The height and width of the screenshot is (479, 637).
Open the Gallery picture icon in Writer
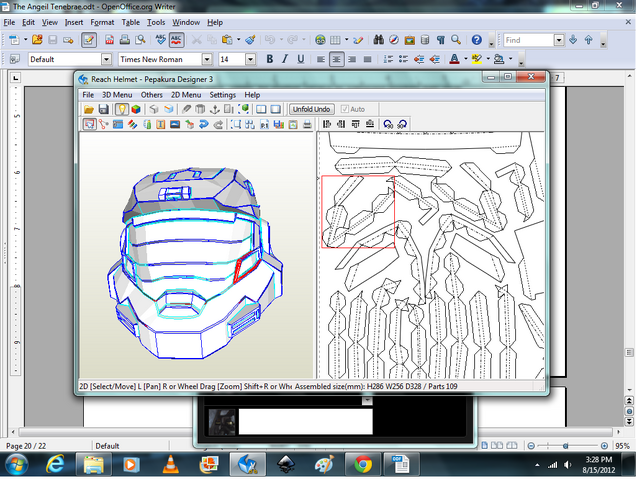(x=410, y=40)
